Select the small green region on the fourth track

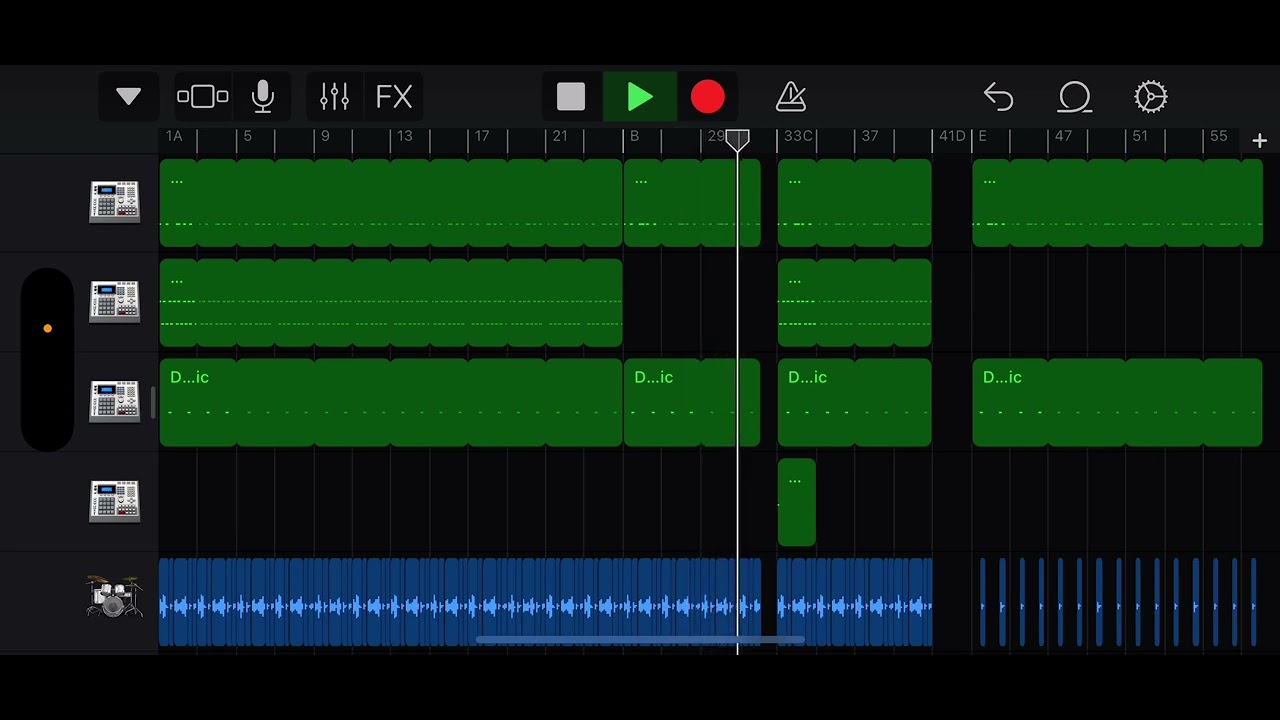pyautogui.click(x=797, y=502)
